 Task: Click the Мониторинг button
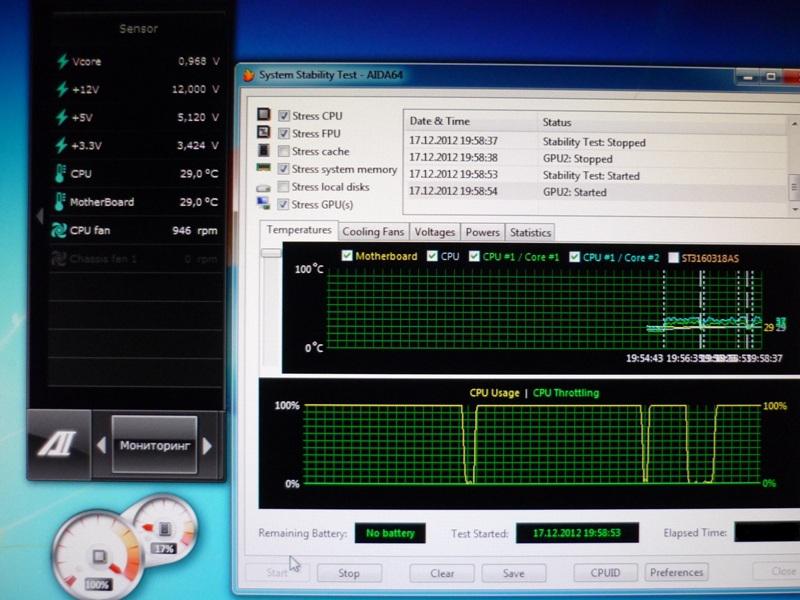[x=154, y=445]
